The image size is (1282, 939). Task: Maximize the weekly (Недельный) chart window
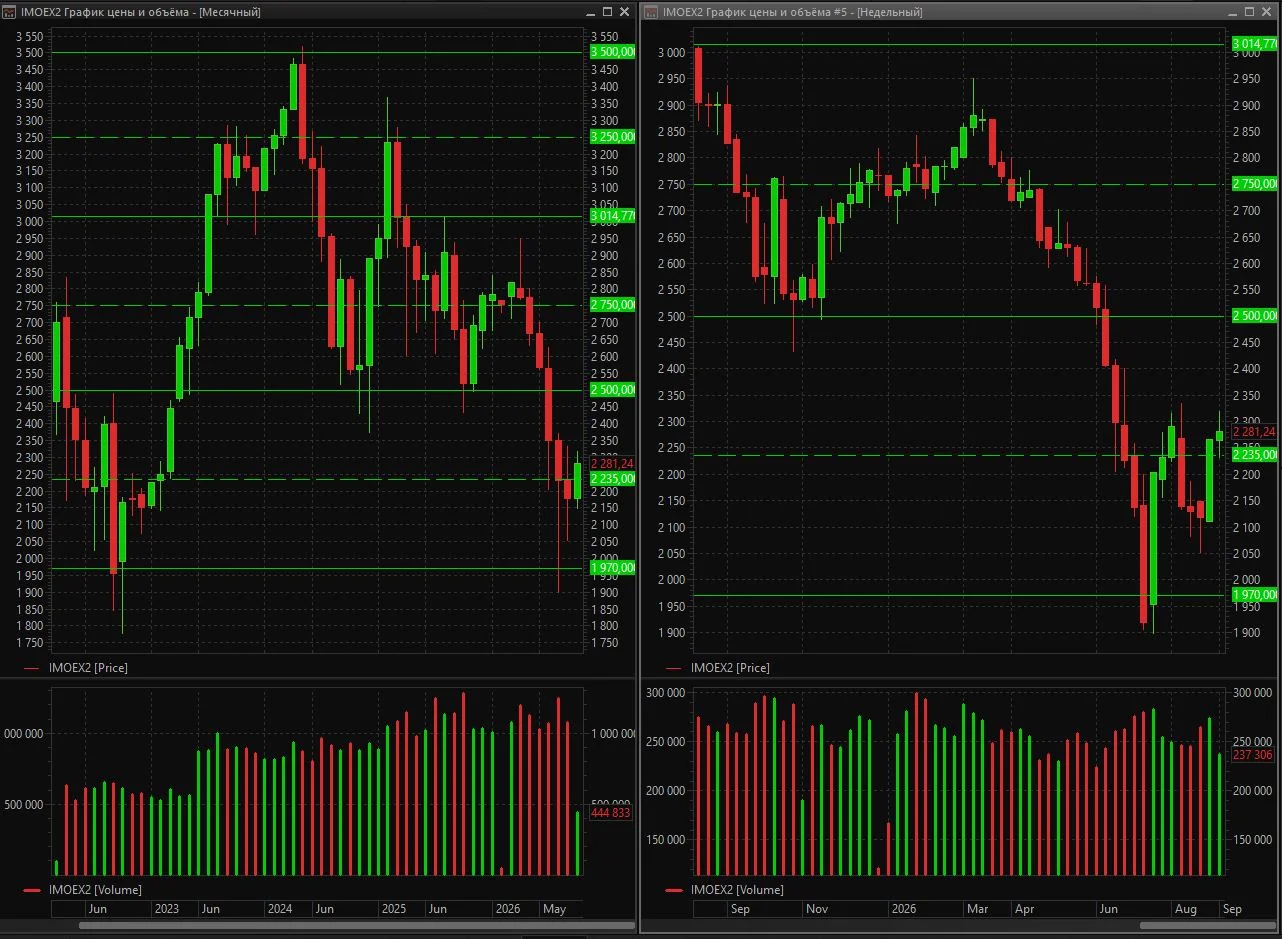pyautogui.click(x=1250, y=12)
